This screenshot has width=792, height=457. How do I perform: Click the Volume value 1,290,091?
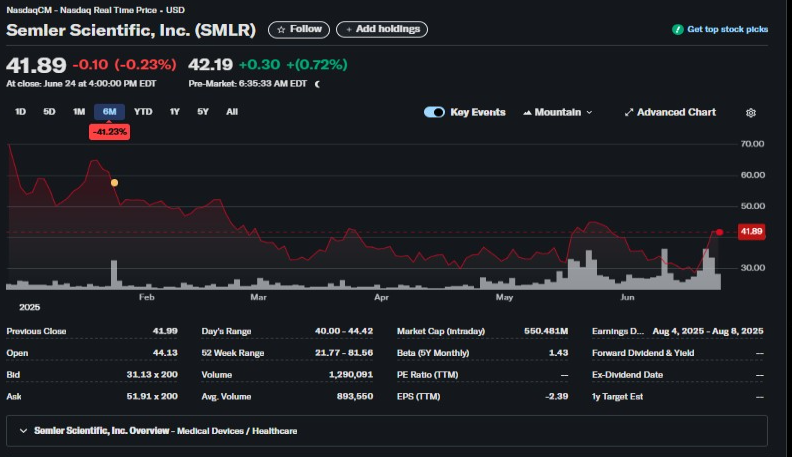coord(351,375)
